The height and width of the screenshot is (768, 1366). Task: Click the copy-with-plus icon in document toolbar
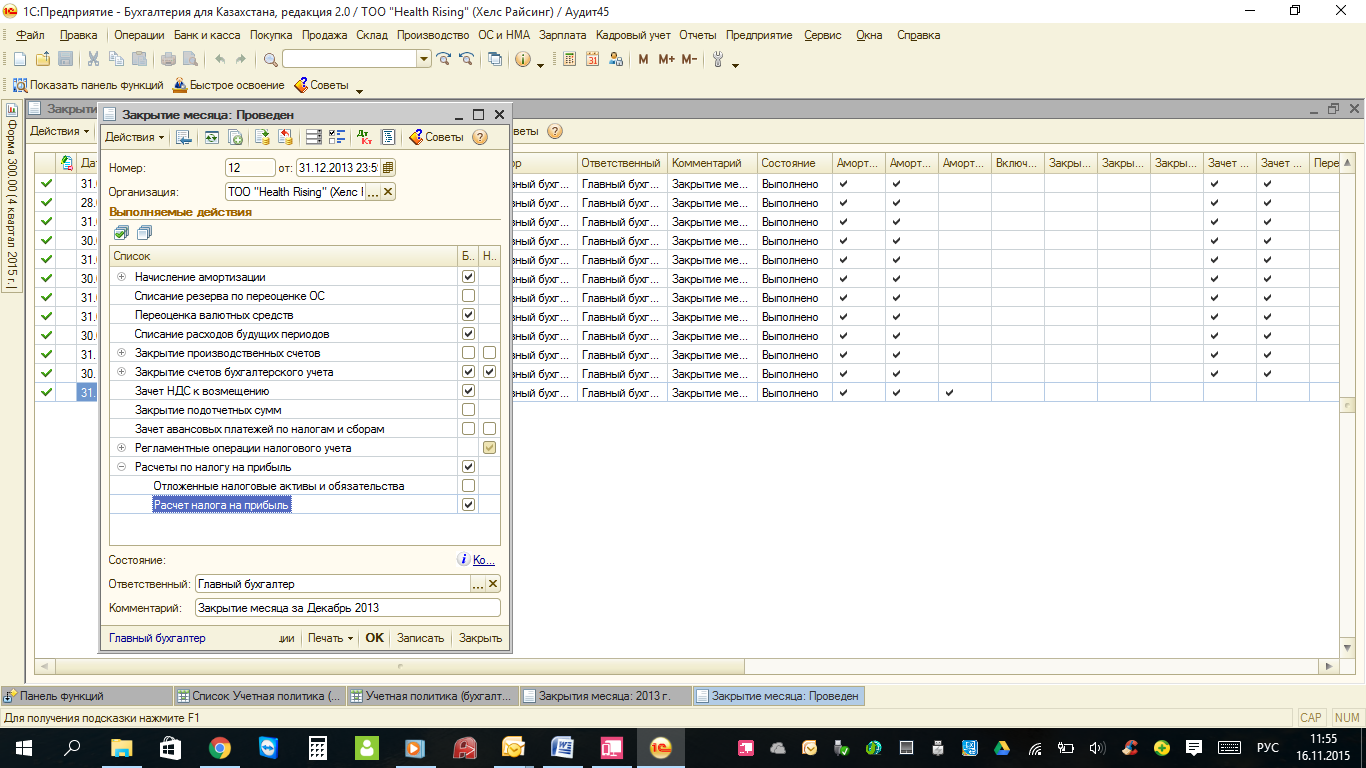pos(236,137)
